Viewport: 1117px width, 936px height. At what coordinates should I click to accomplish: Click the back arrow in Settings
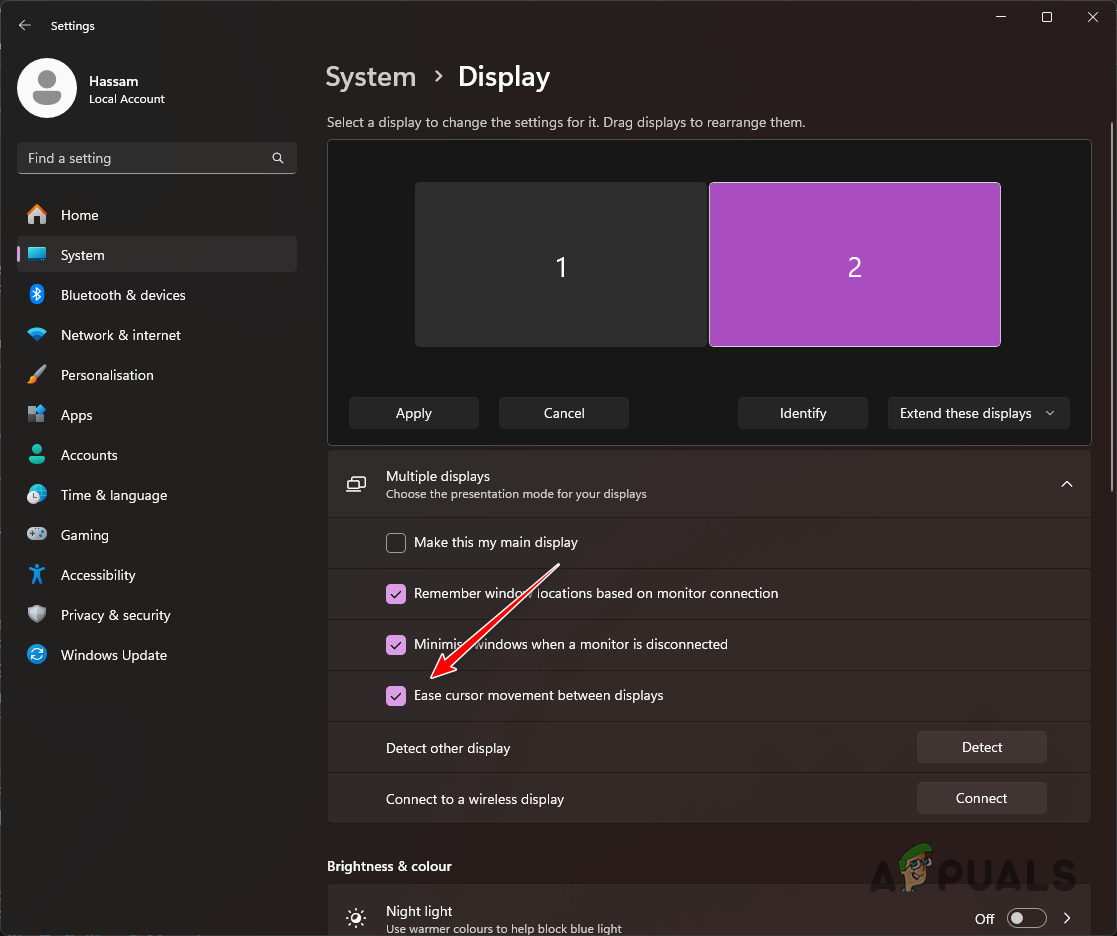click(24, 25)
